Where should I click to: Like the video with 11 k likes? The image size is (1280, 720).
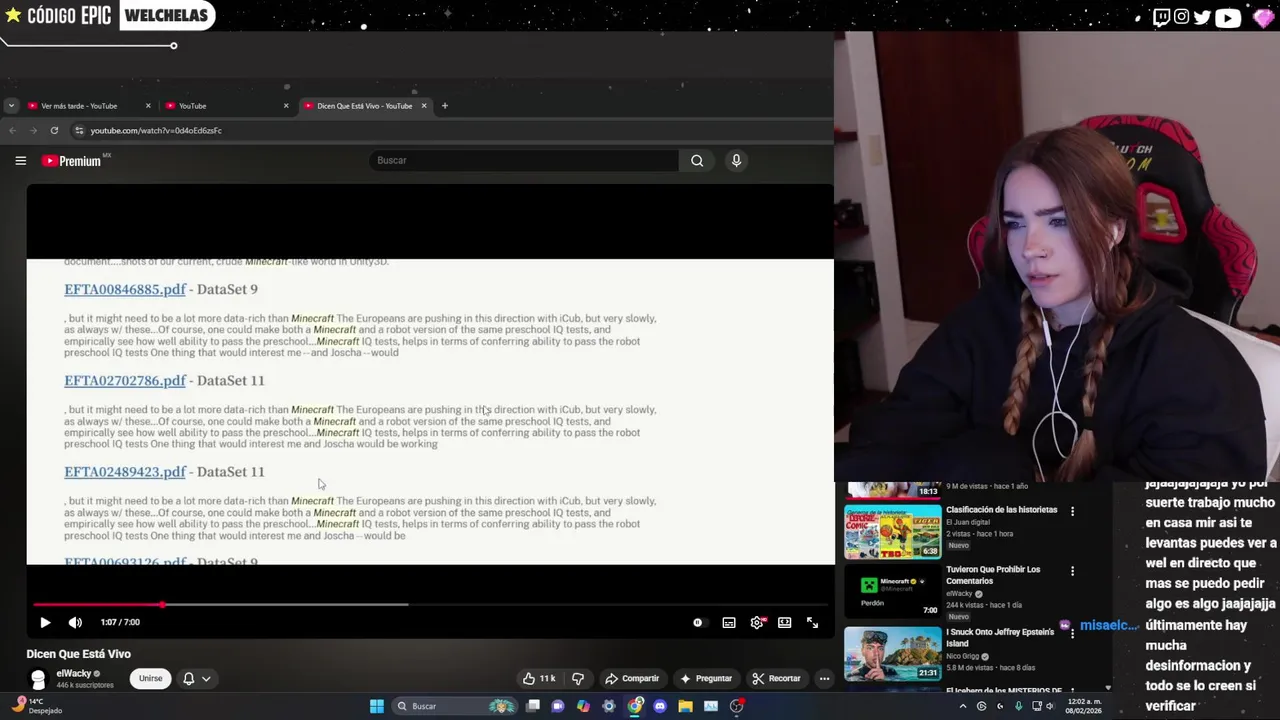click(539, 678)
